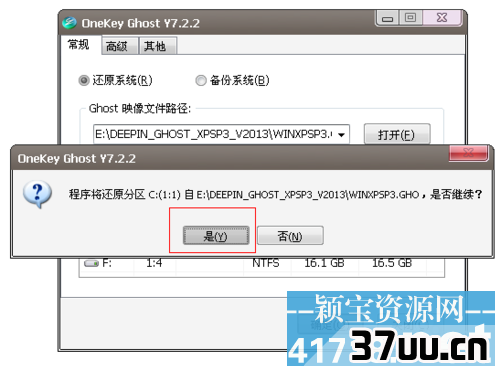This screenshot has height=371, width=500.
Task: Click 打开(F) to browse image file
Action: (397, 134)
